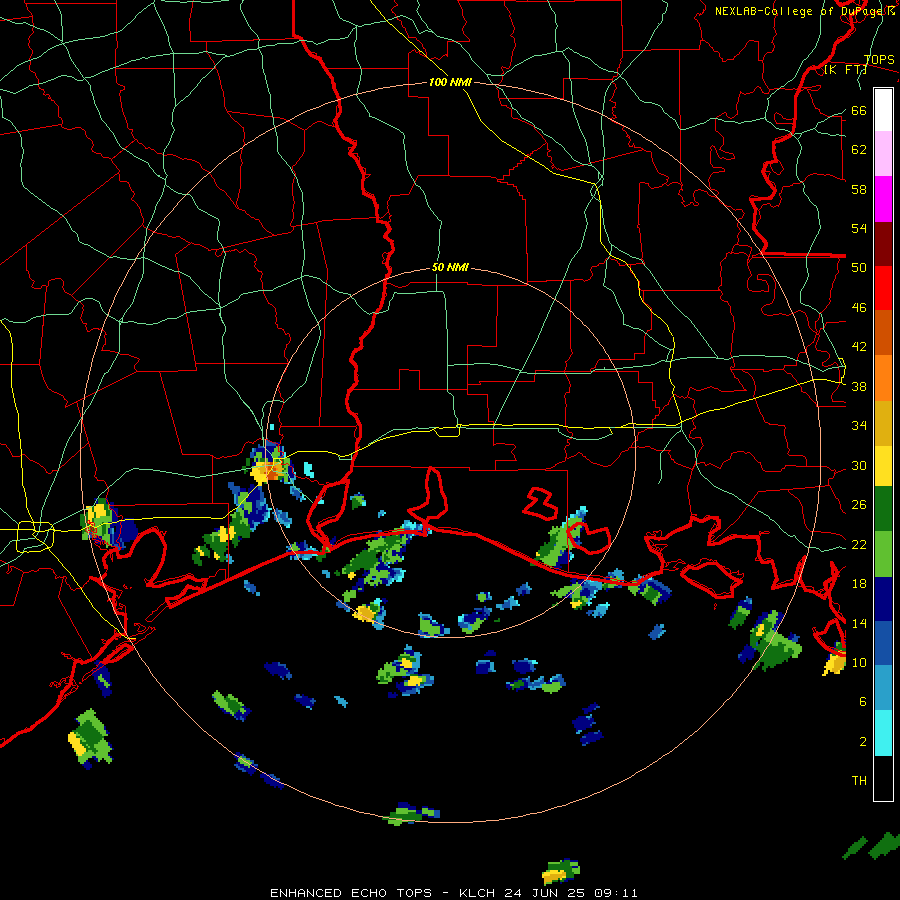Click the "30" legend value
This screenshot has height=900, width=900.
(859, 465)
